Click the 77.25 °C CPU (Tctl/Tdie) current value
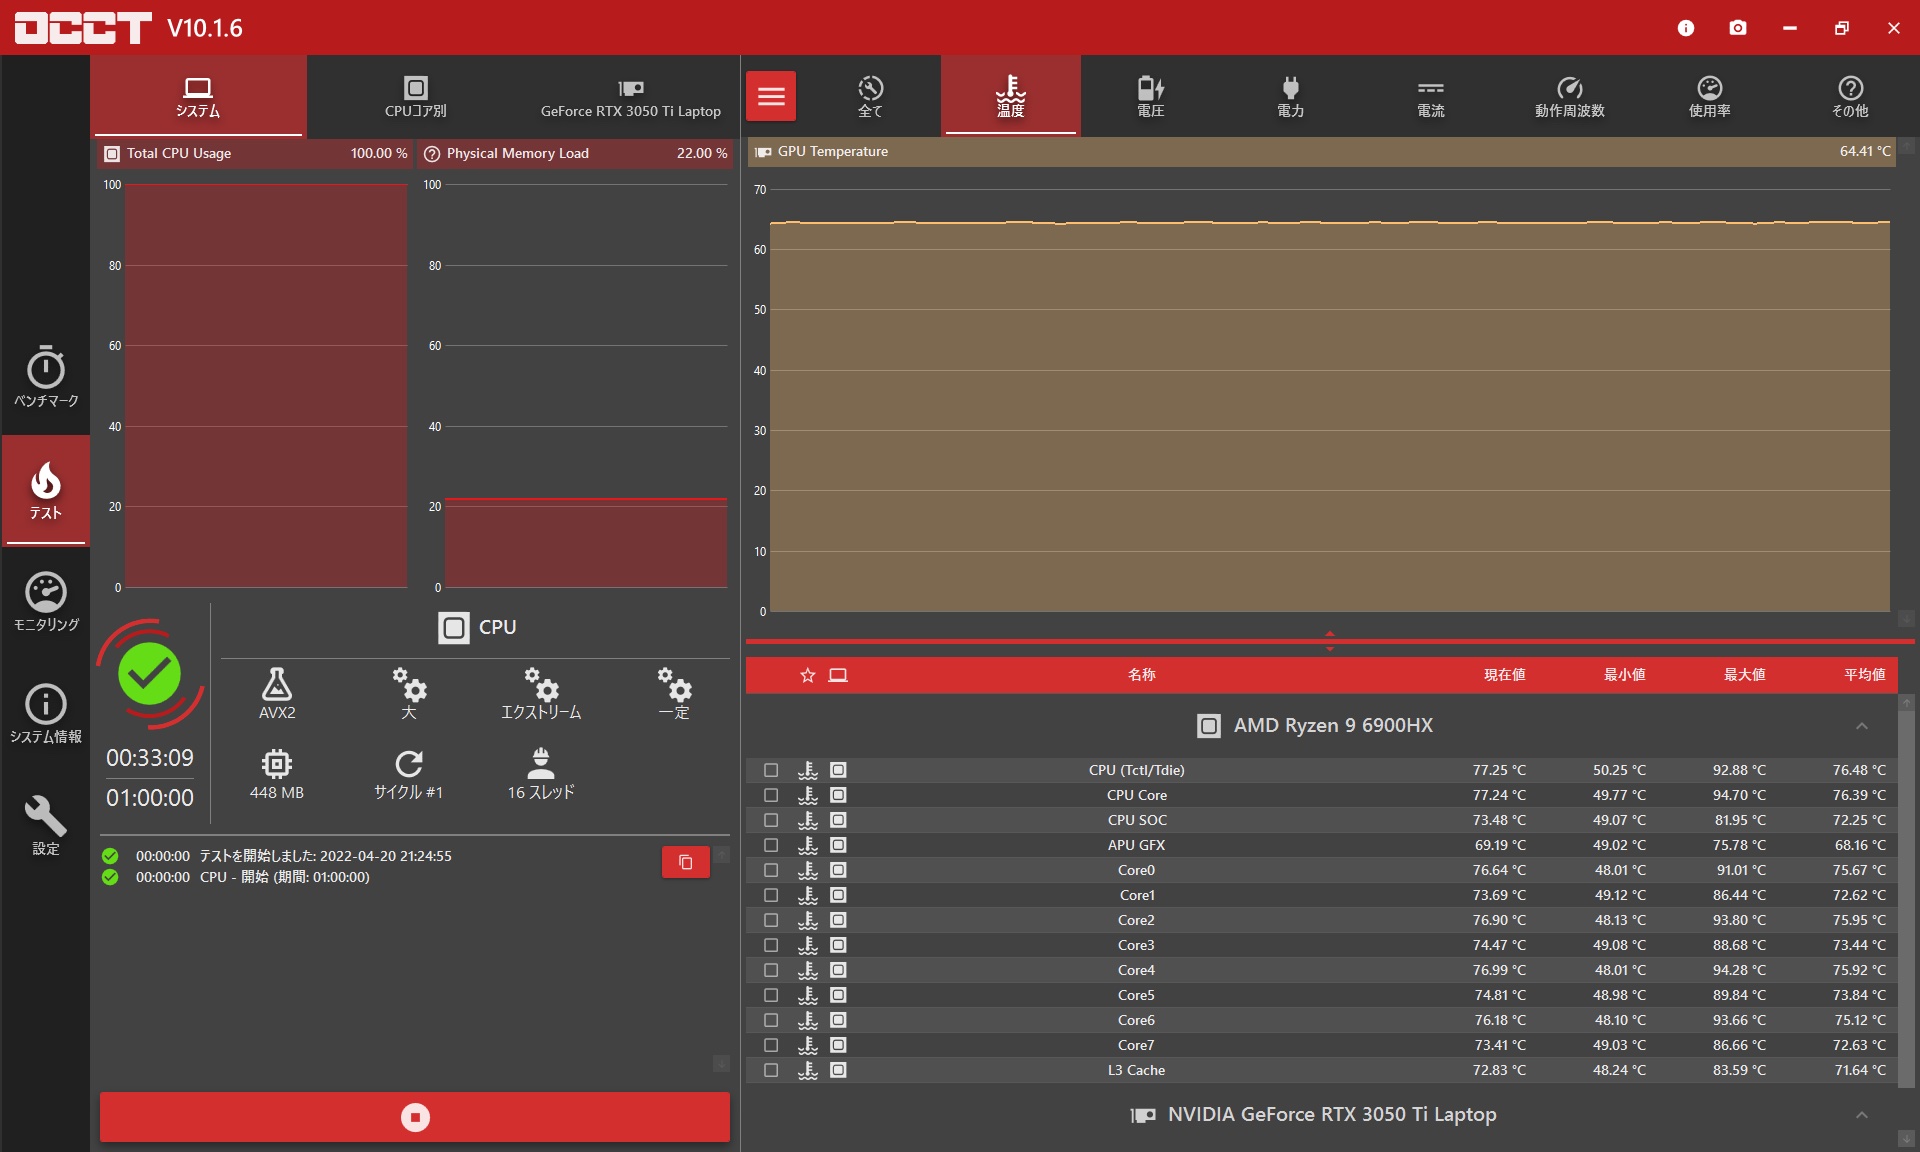The image size is (1920, 1152). 1499,770
